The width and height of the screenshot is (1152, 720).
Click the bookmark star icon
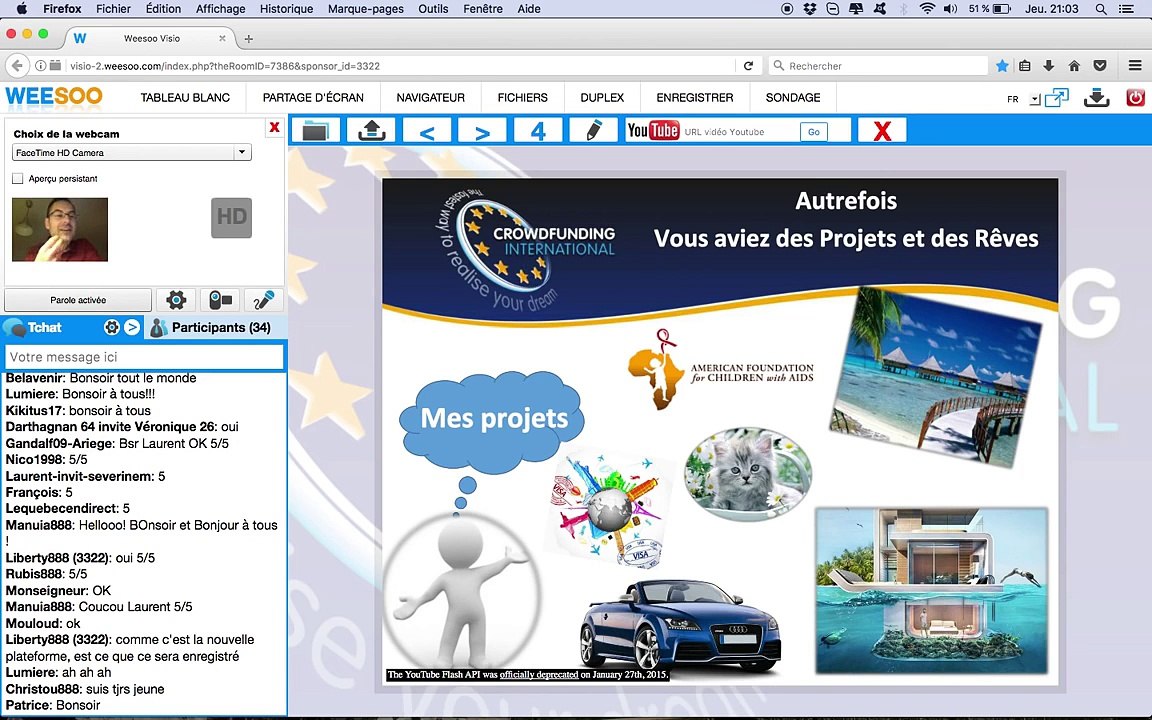[1002, 66]
